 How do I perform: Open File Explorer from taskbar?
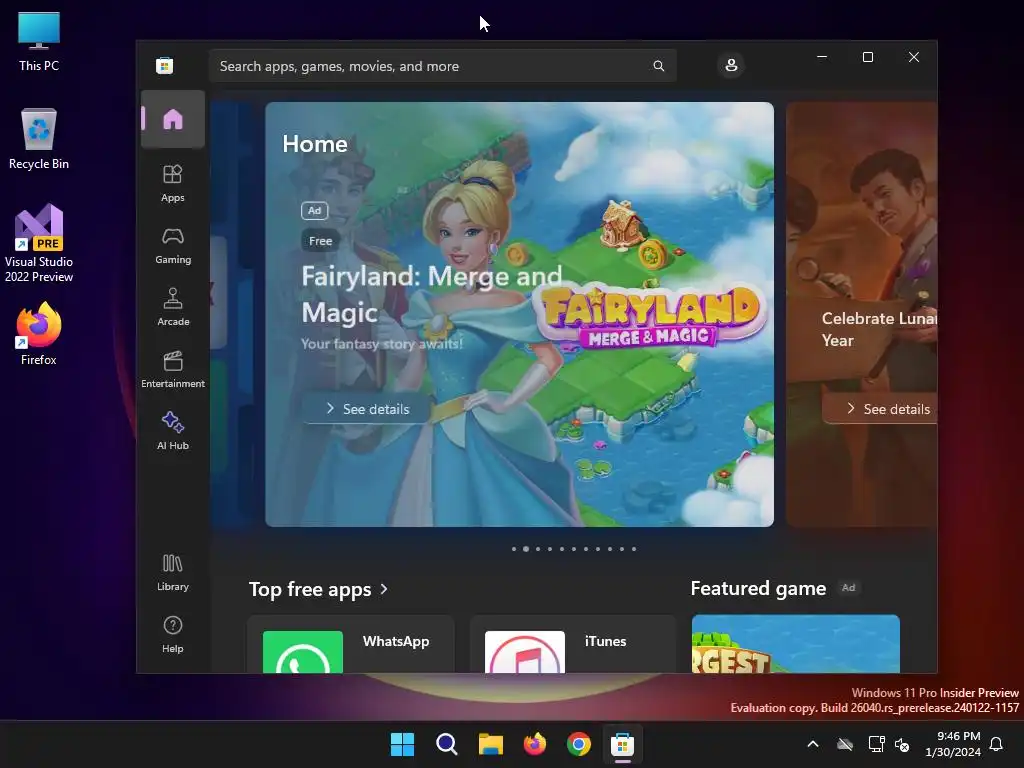click(x=490, y=744)
